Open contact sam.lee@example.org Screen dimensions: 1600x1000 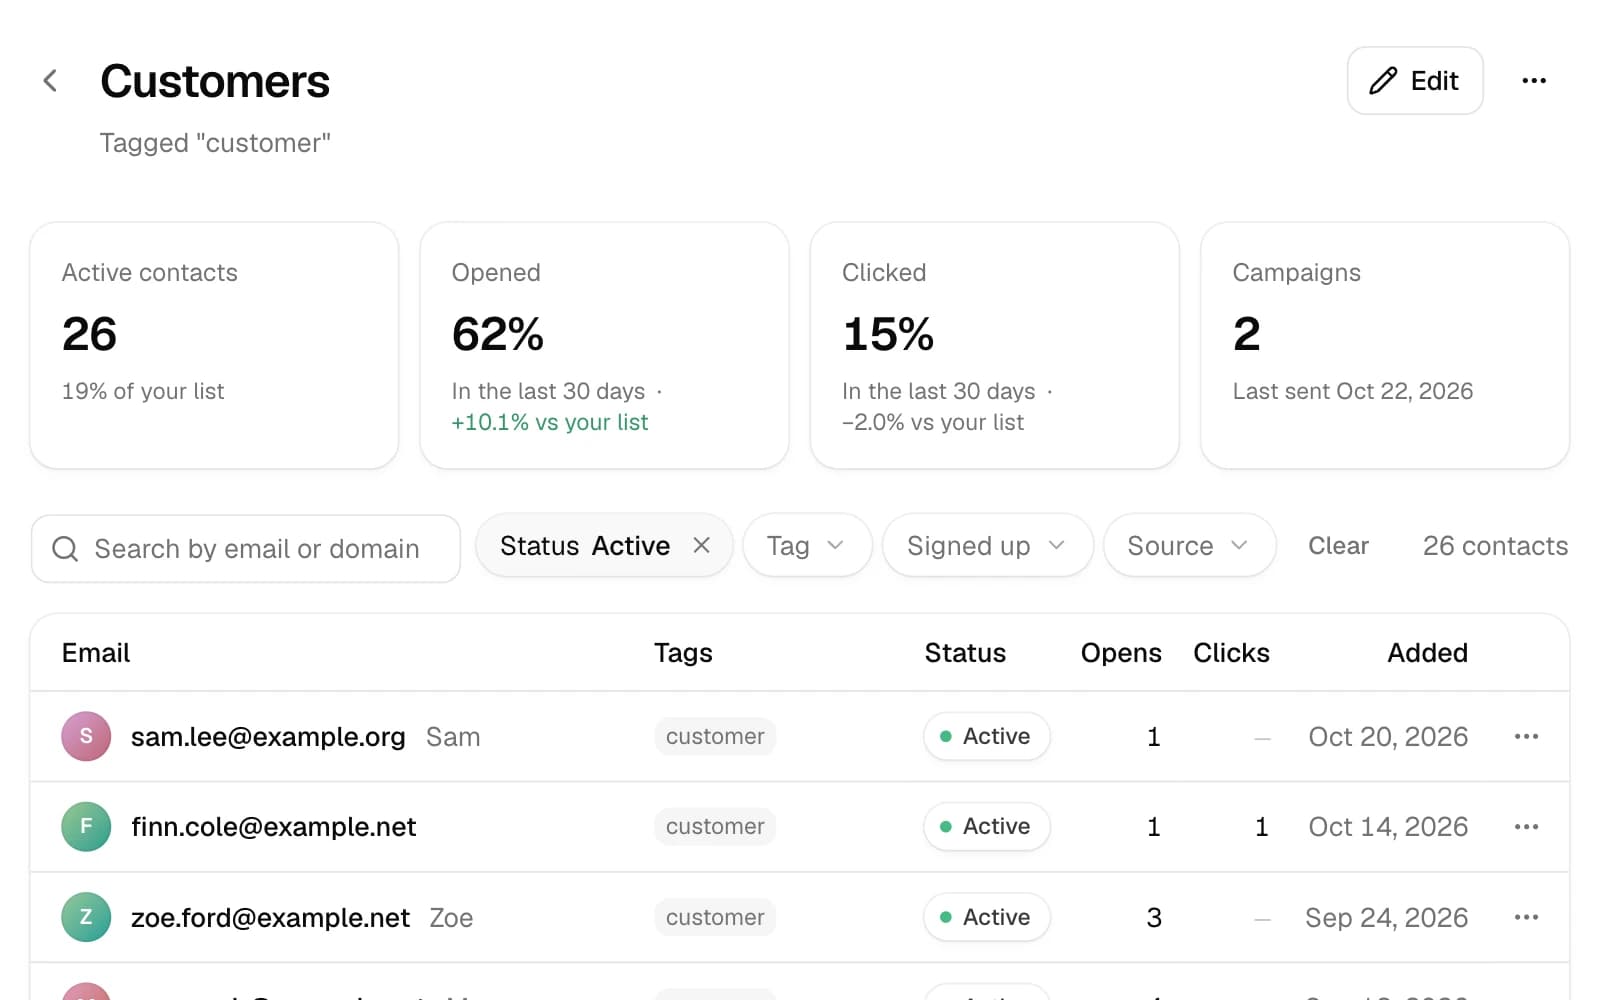click(268, 737)
